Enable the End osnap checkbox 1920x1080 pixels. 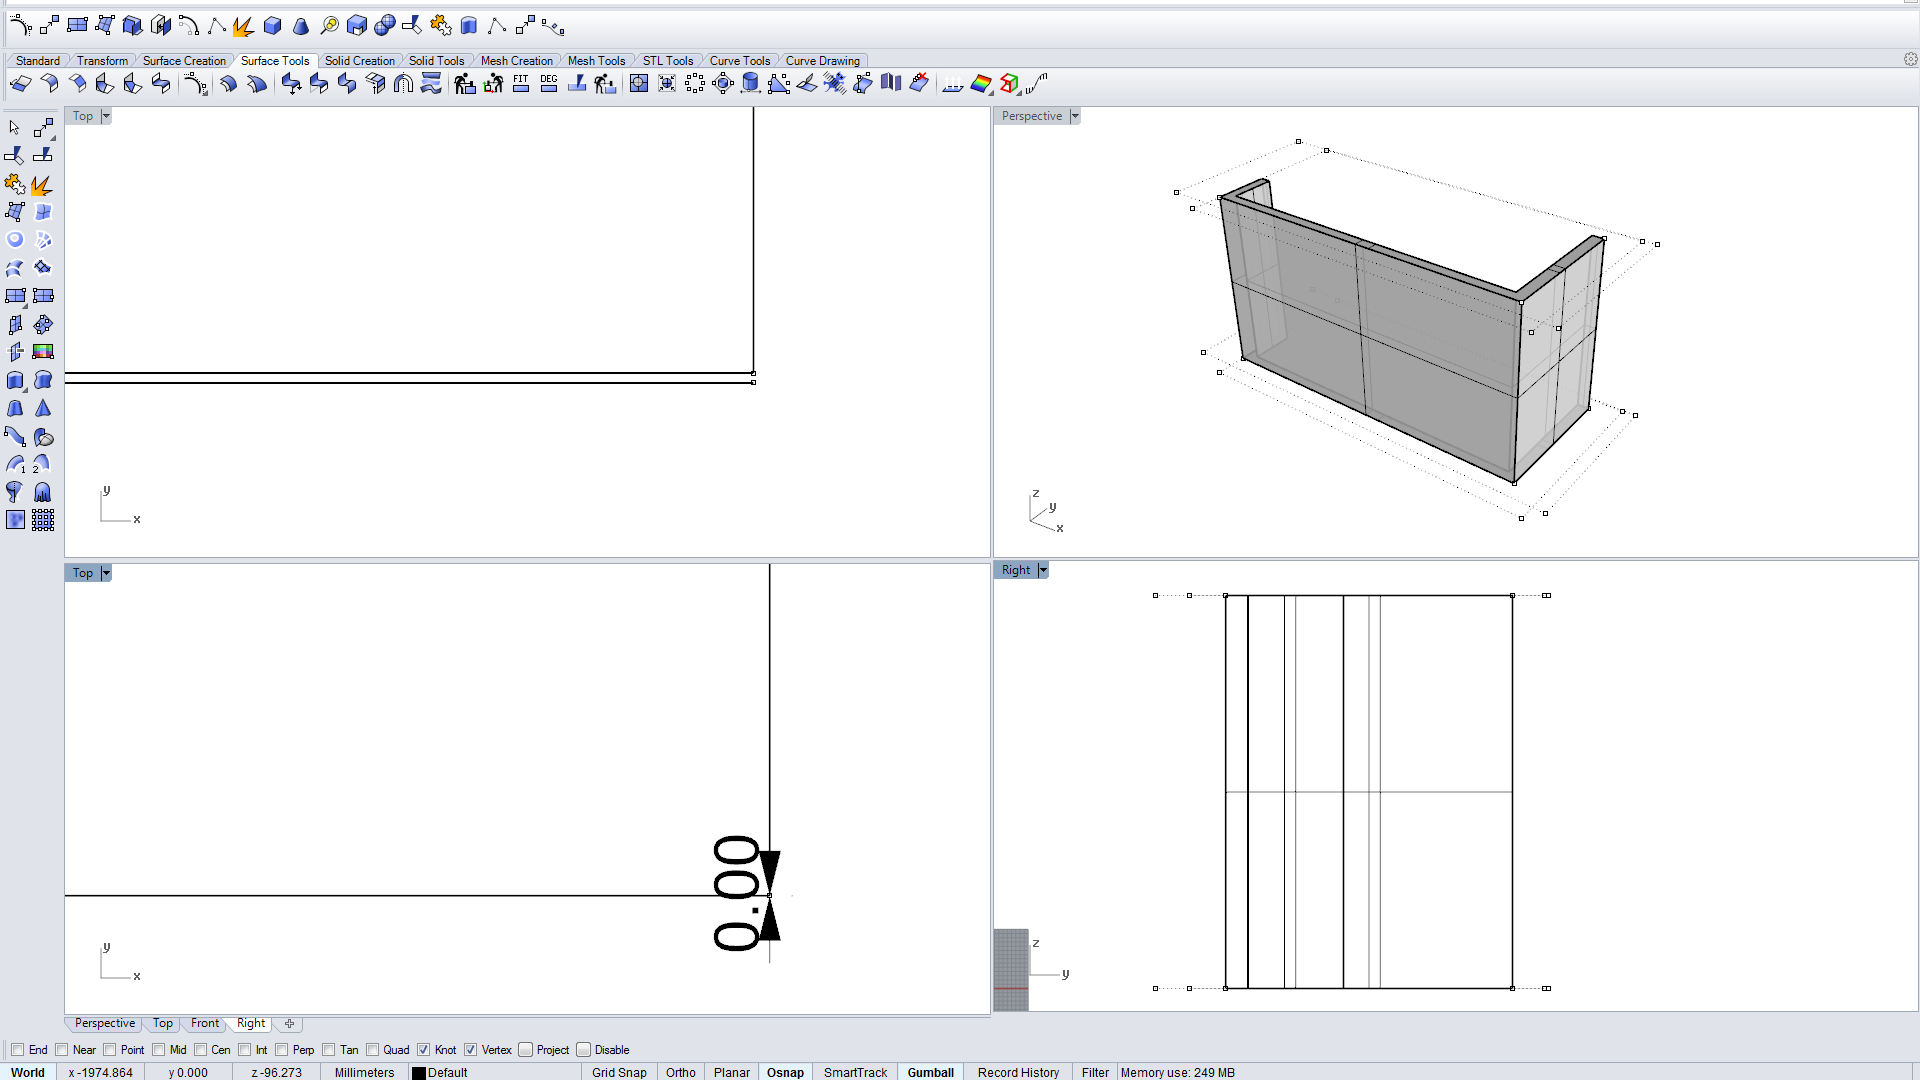click(x=18, y=1050)
